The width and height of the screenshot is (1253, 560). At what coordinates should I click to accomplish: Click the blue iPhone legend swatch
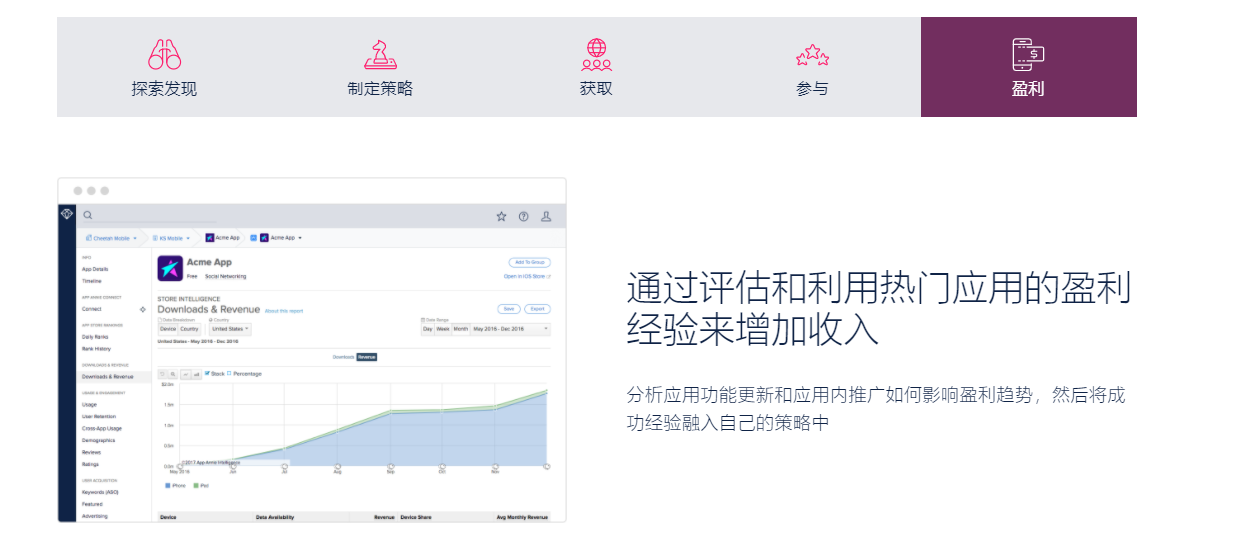click(168, 486)
